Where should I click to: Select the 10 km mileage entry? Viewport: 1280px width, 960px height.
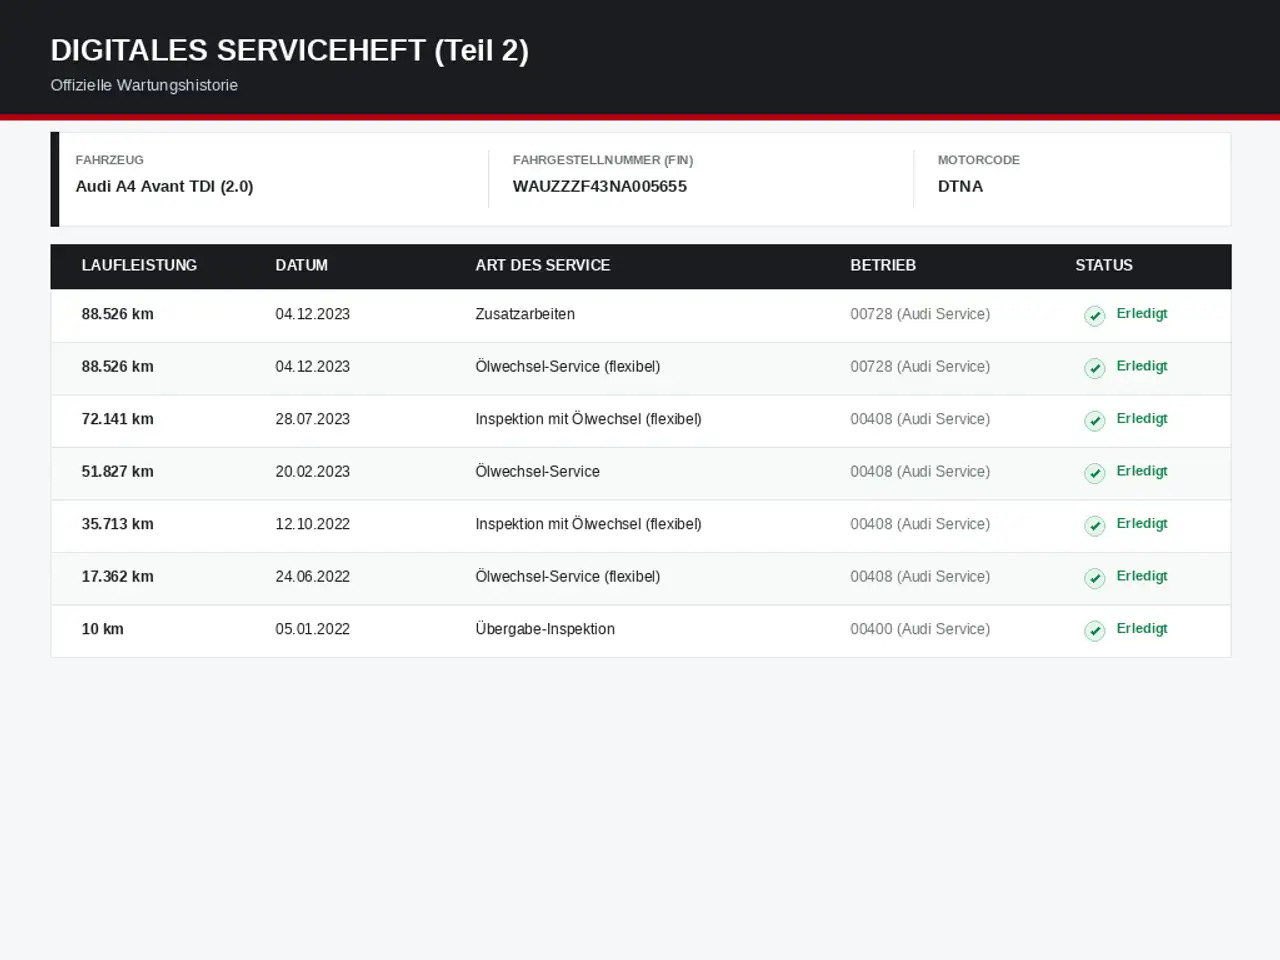tap(102, 629)
